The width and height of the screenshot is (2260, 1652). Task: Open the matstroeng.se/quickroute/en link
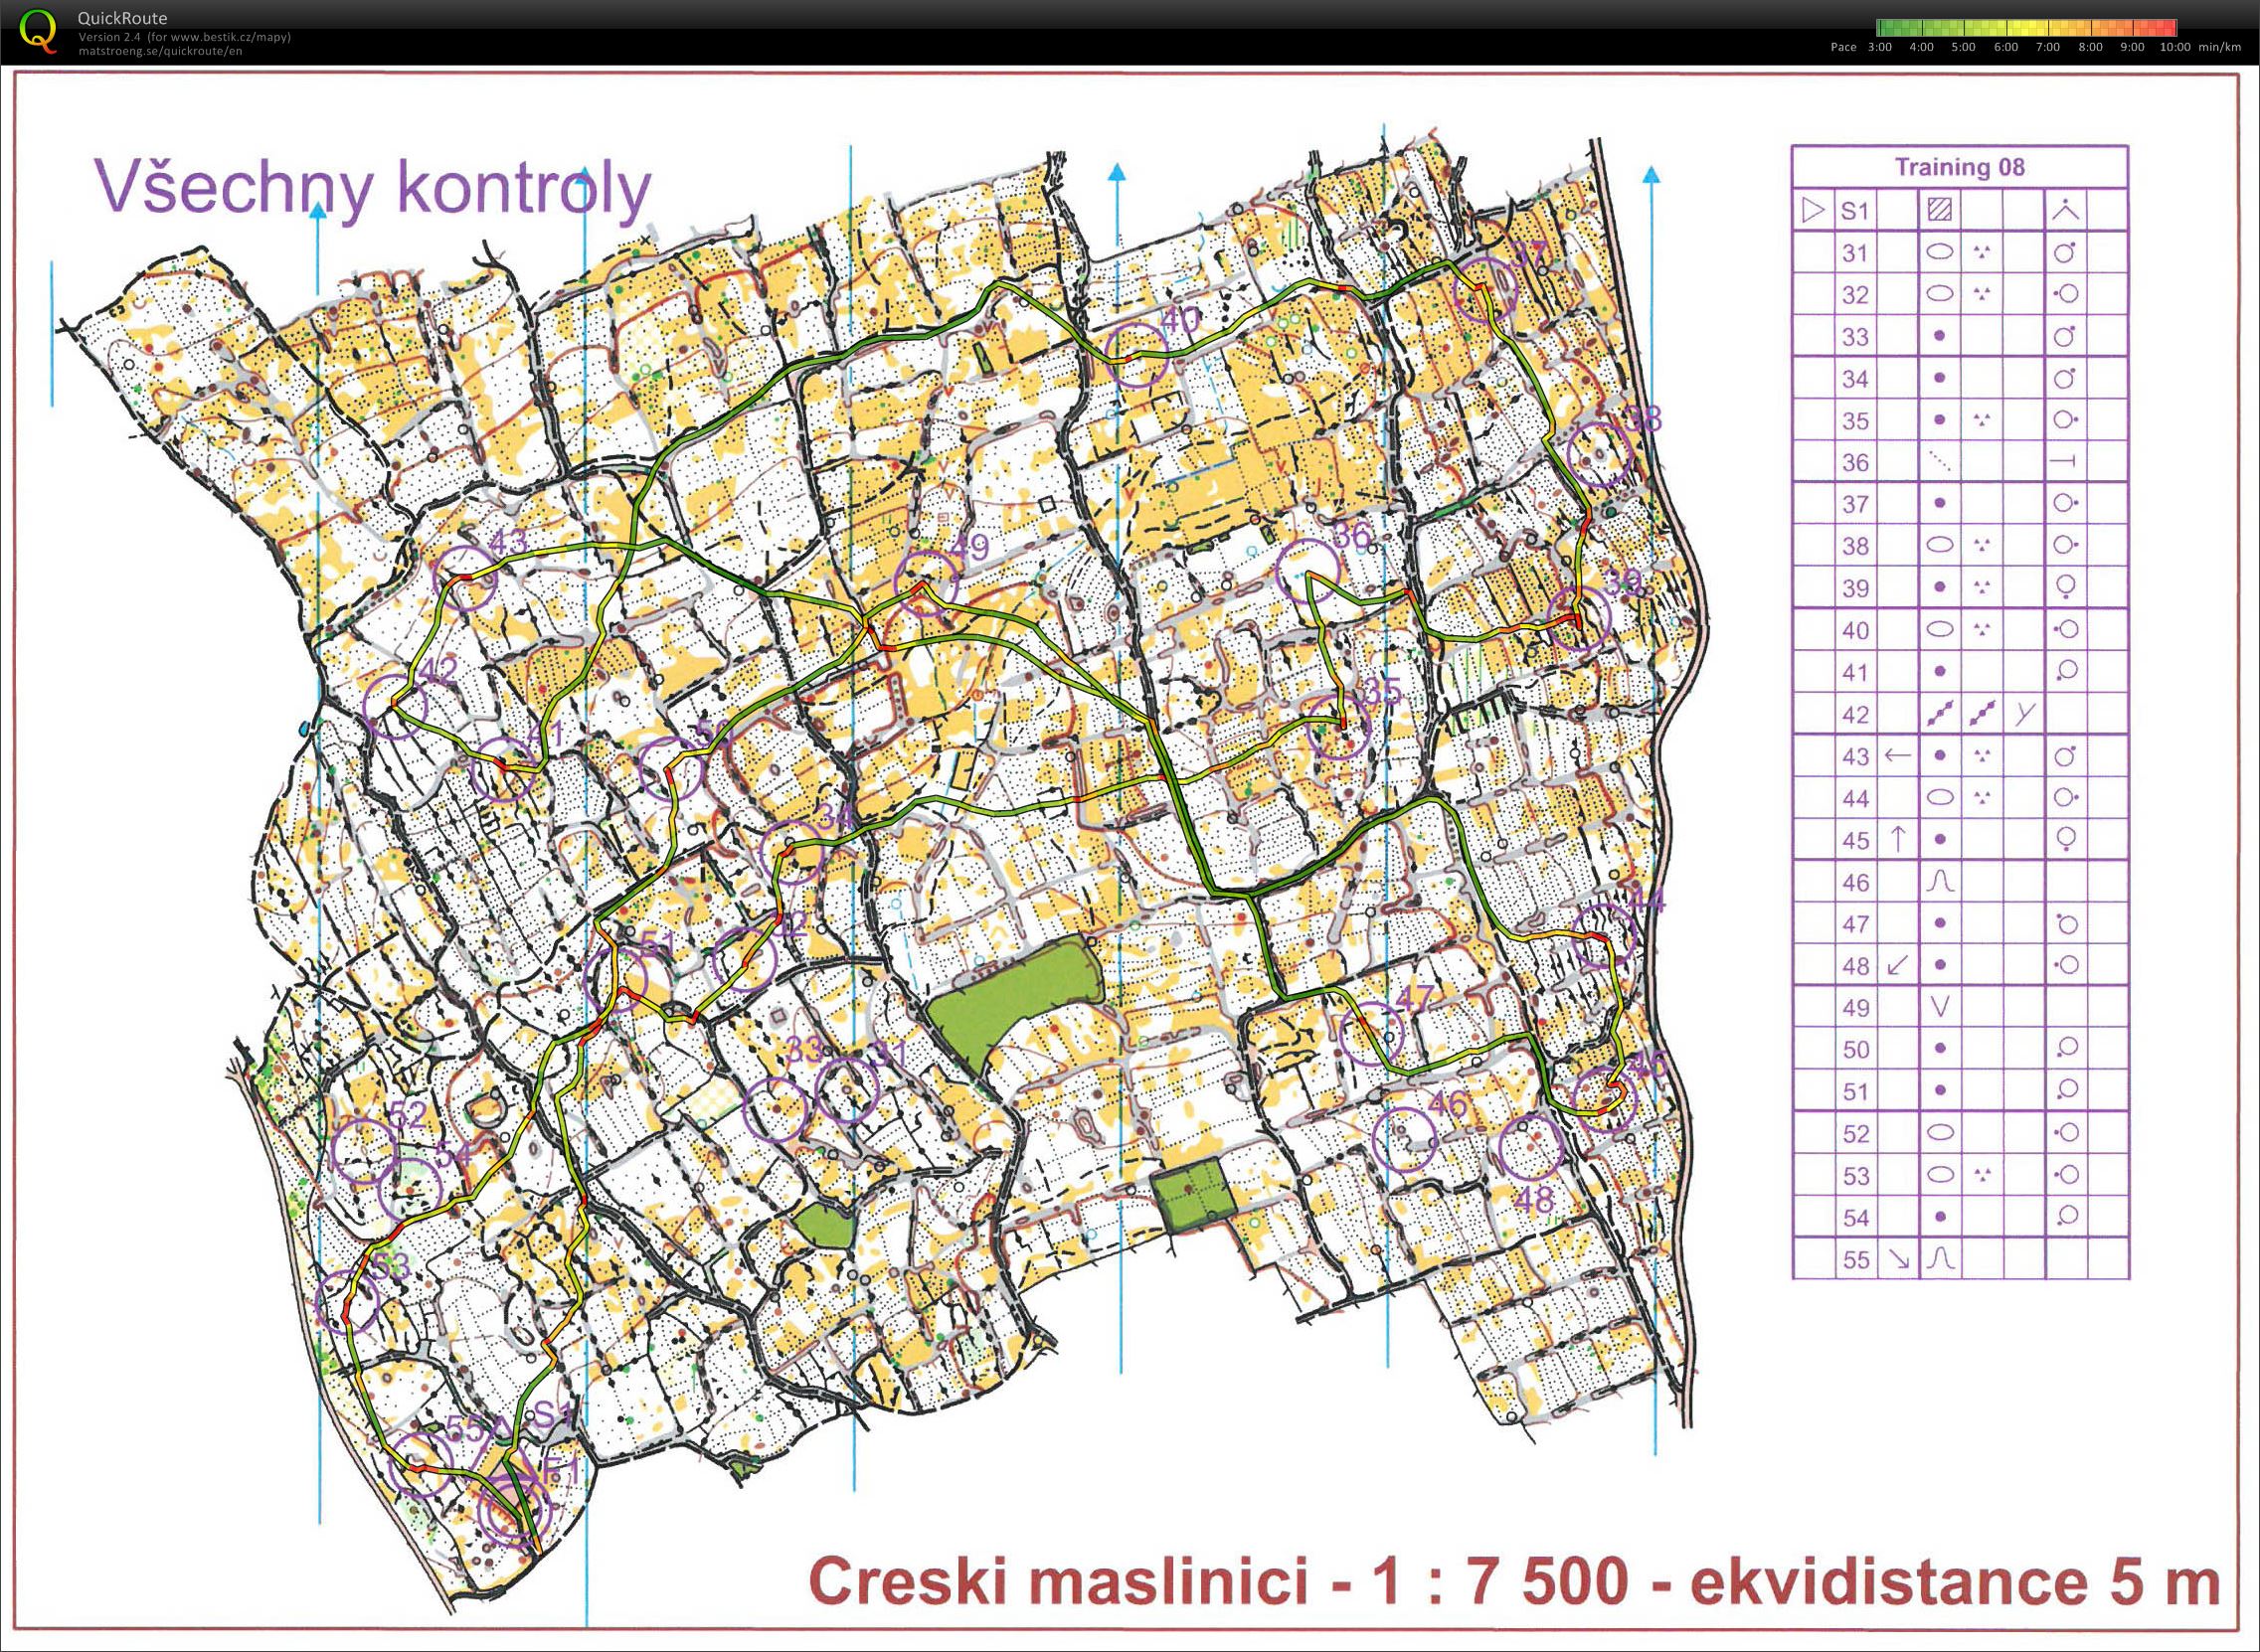pyautogui.click(x=160, y=50)
